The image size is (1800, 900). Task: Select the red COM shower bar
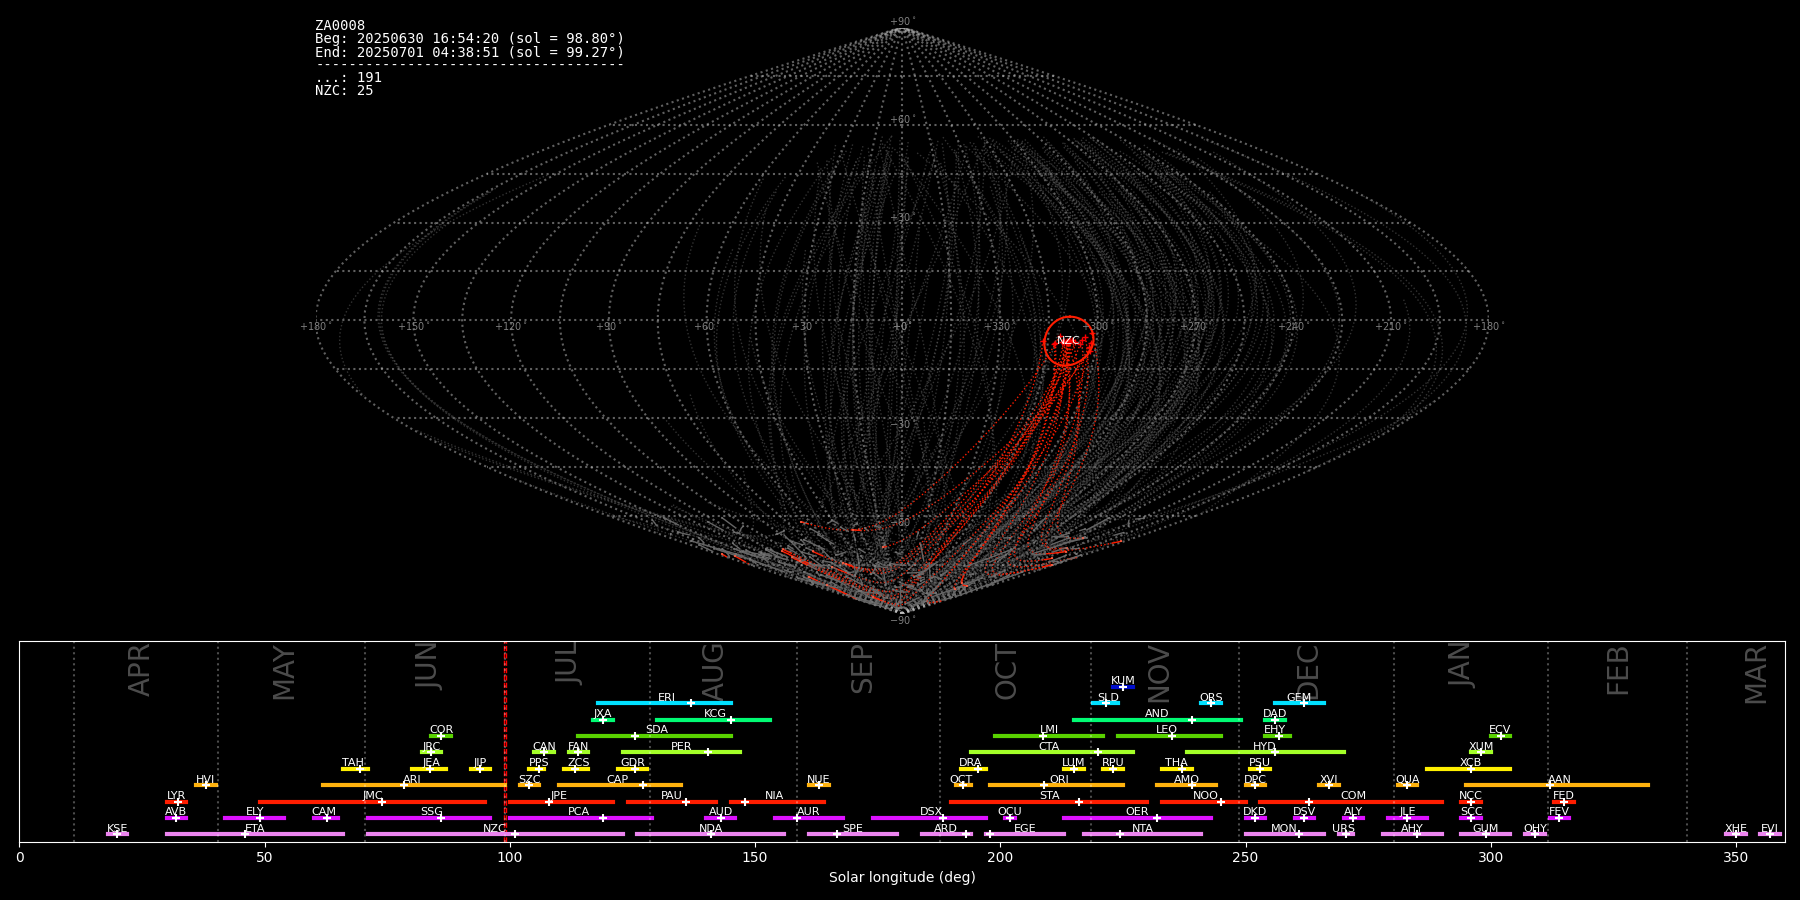[x=1351, y=801]
